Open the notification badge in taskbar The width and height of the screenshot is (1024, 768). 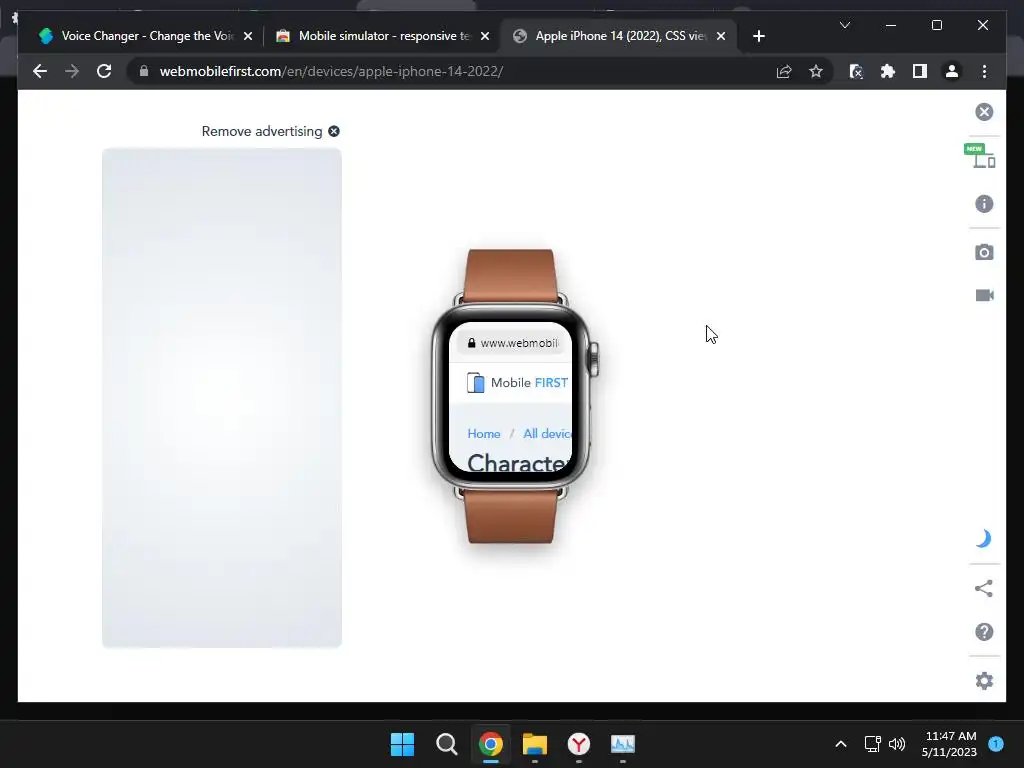[996, 744]
